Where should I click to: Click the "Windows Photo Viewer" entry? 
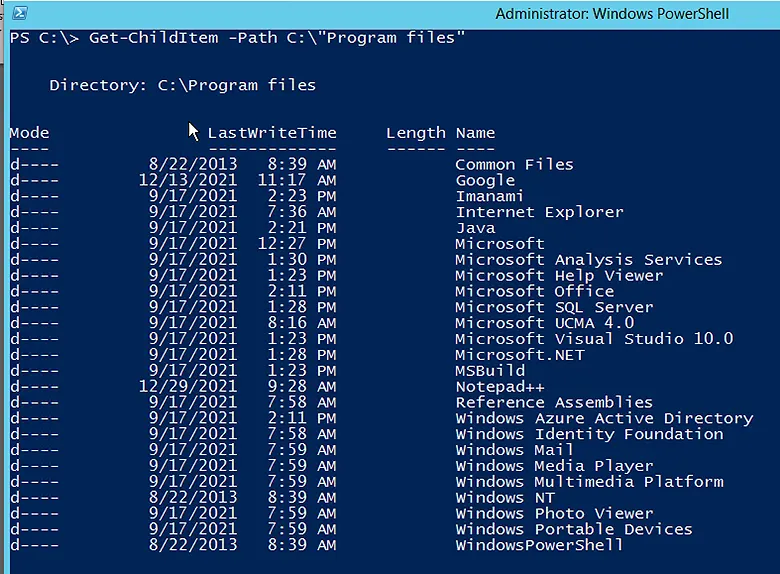(554, 513)
